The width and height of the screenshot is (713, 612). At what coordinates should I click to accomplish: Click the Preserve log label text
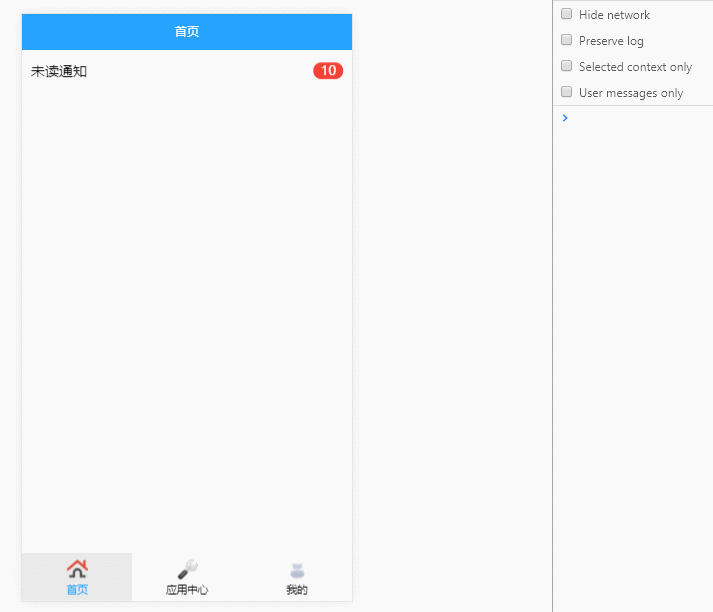pyautogui.click(x=611, y=41)
